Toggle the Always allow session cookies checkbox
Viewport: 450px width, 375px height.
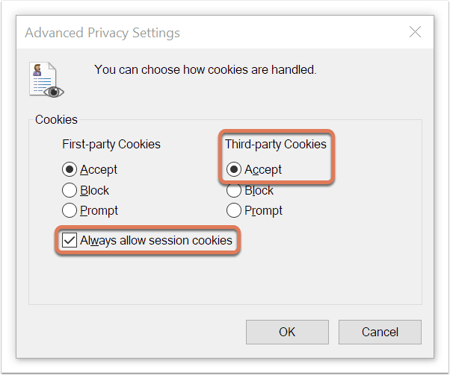[69, 240]
